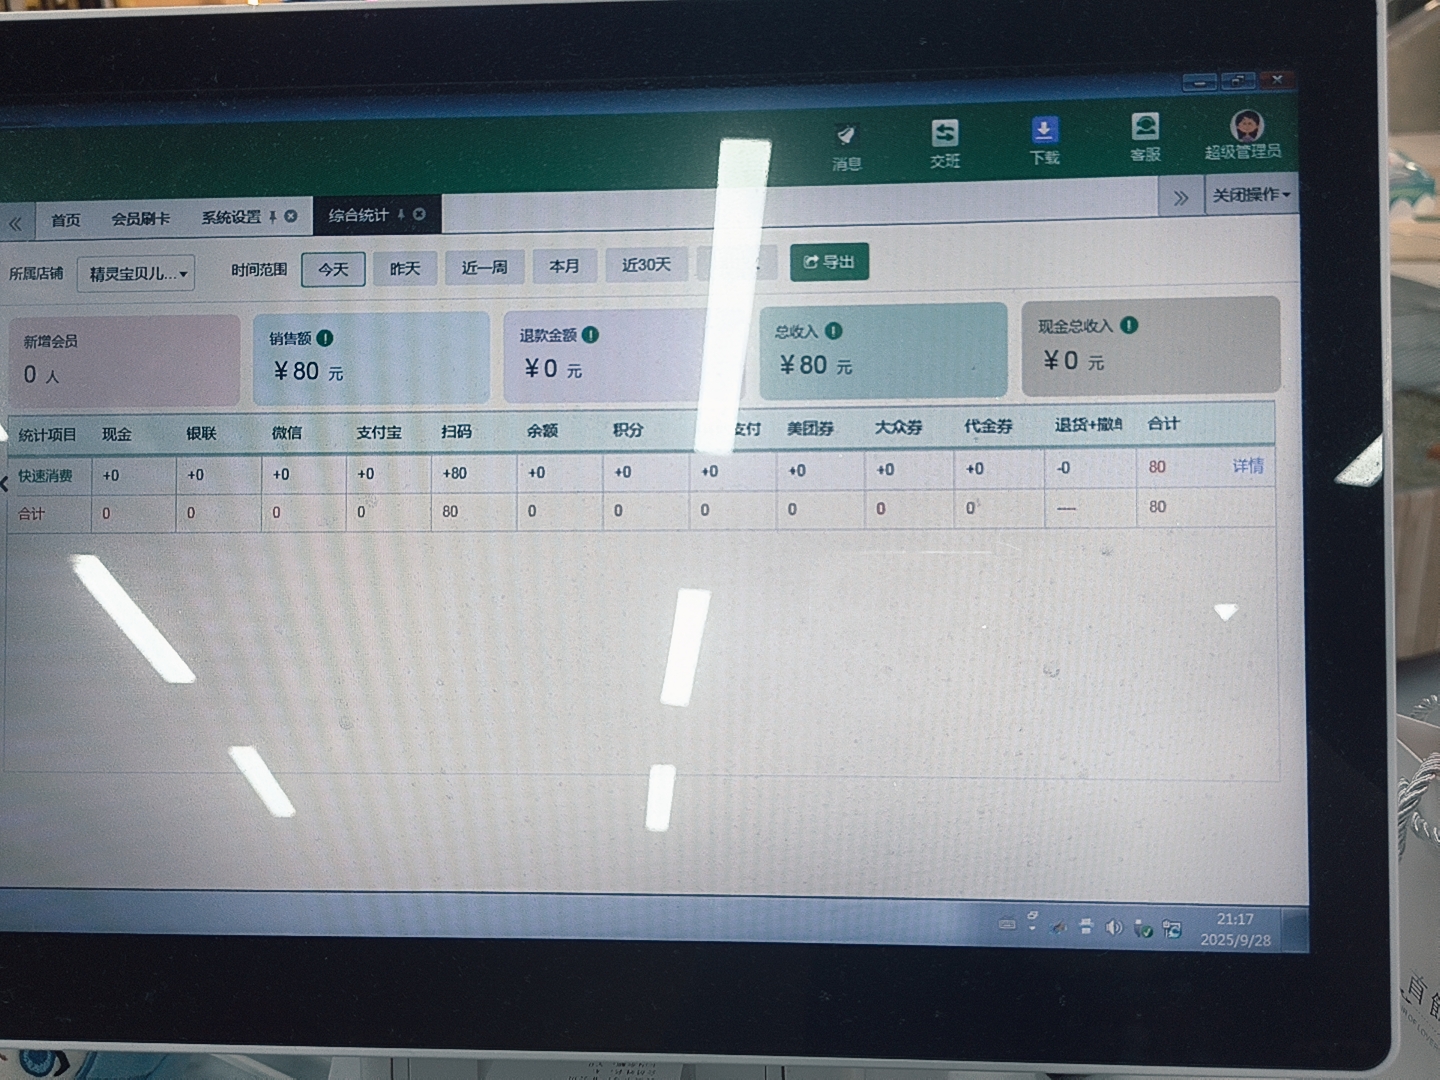
Task: Expand tabs with the right double-chevron
Action: [x=1181, y=198]
